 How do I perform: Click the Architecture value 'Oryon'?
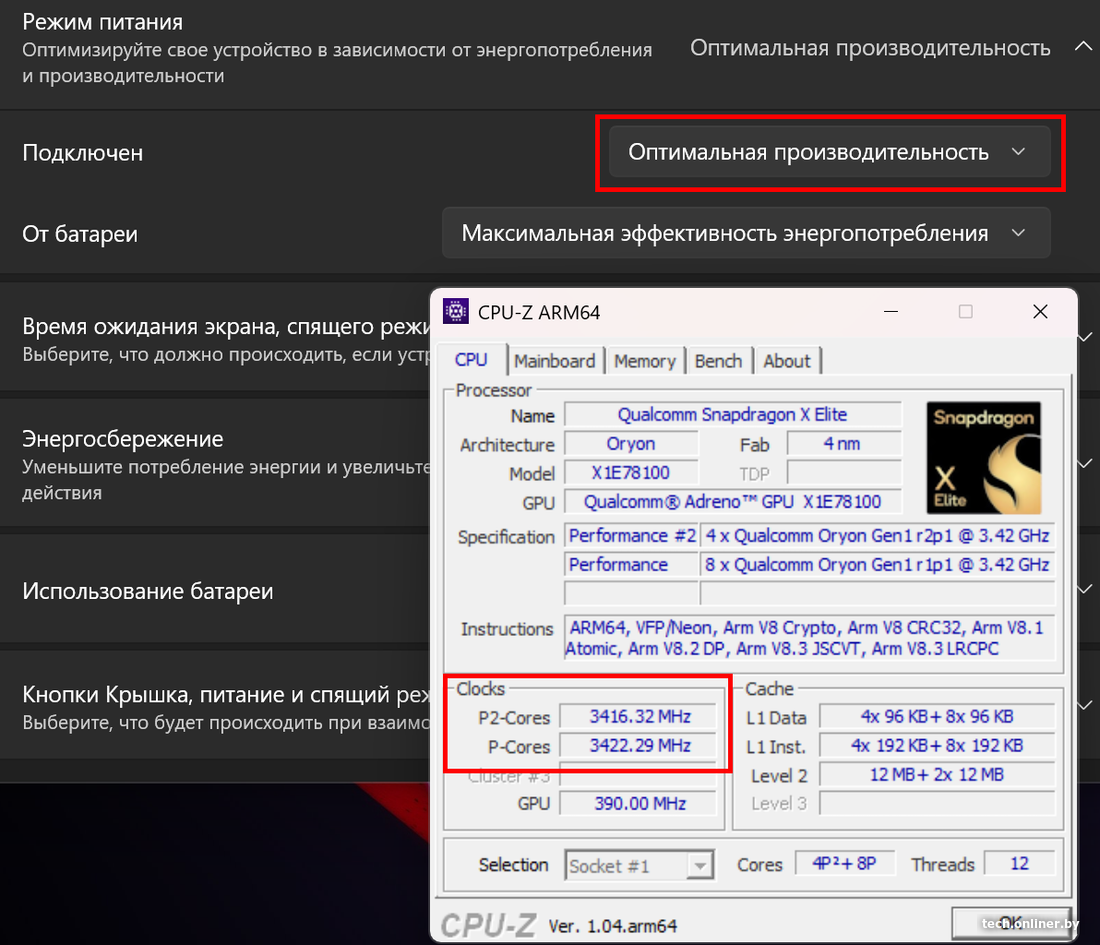point(631,444)
